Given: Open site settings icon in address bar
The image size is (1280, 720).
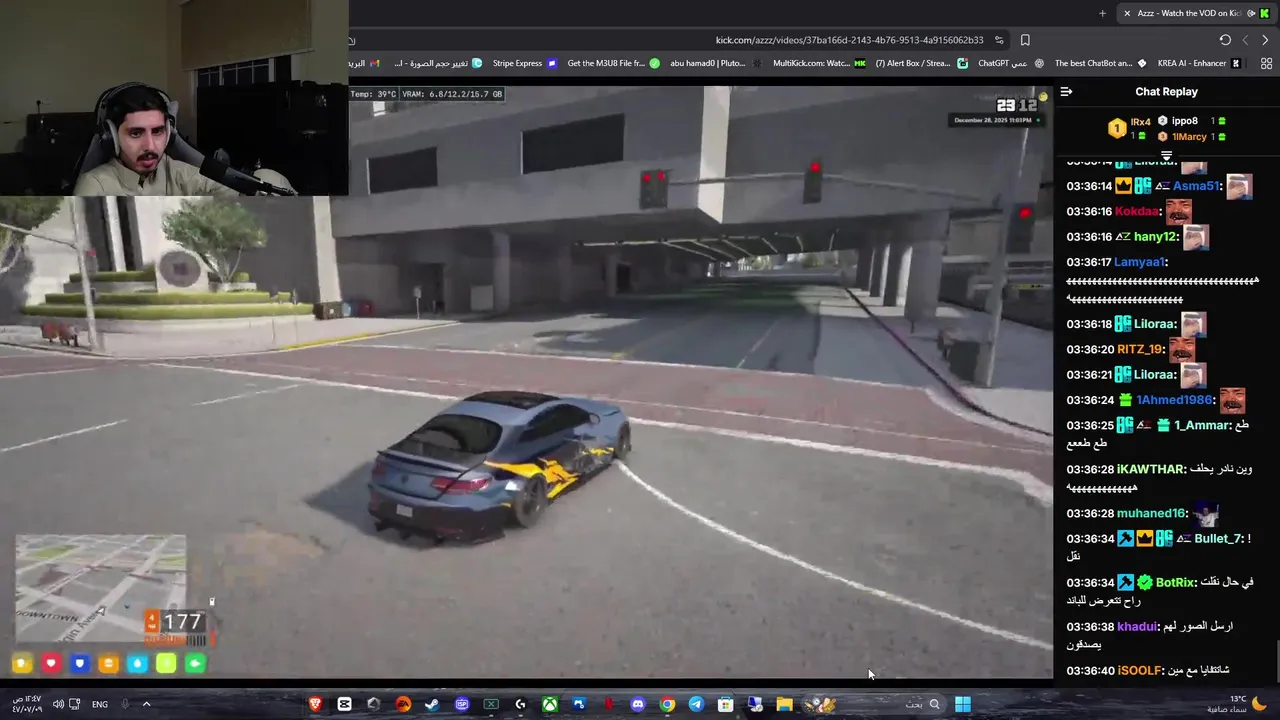Looking at the screenshot, I should 999,40.
